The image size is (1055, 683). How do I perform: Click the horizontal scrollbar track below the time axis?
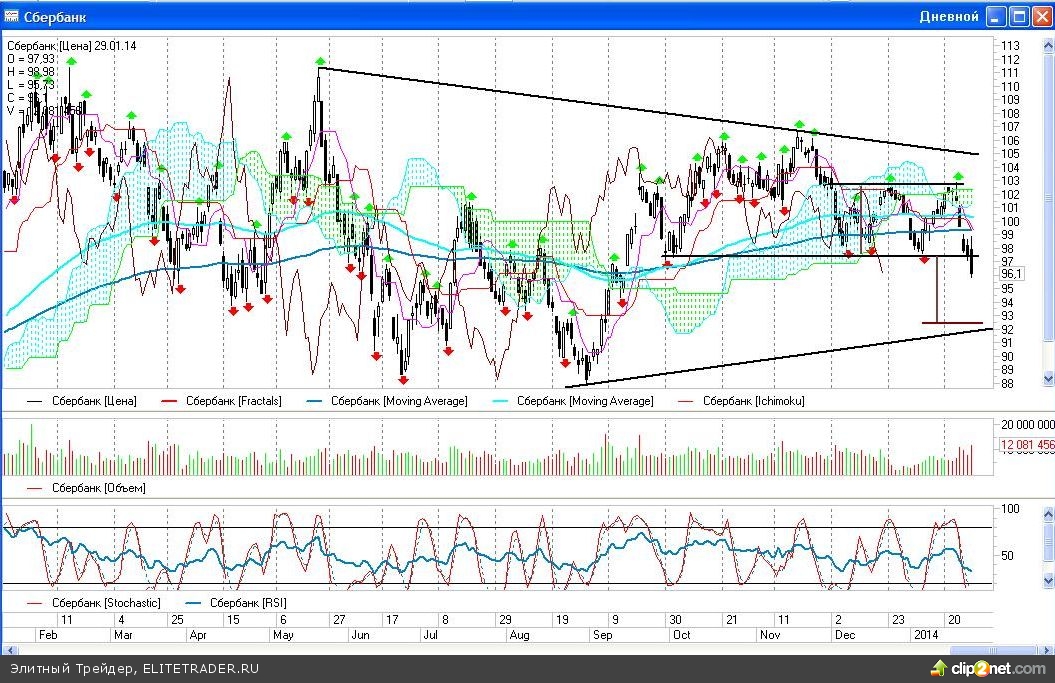[500, 648]
